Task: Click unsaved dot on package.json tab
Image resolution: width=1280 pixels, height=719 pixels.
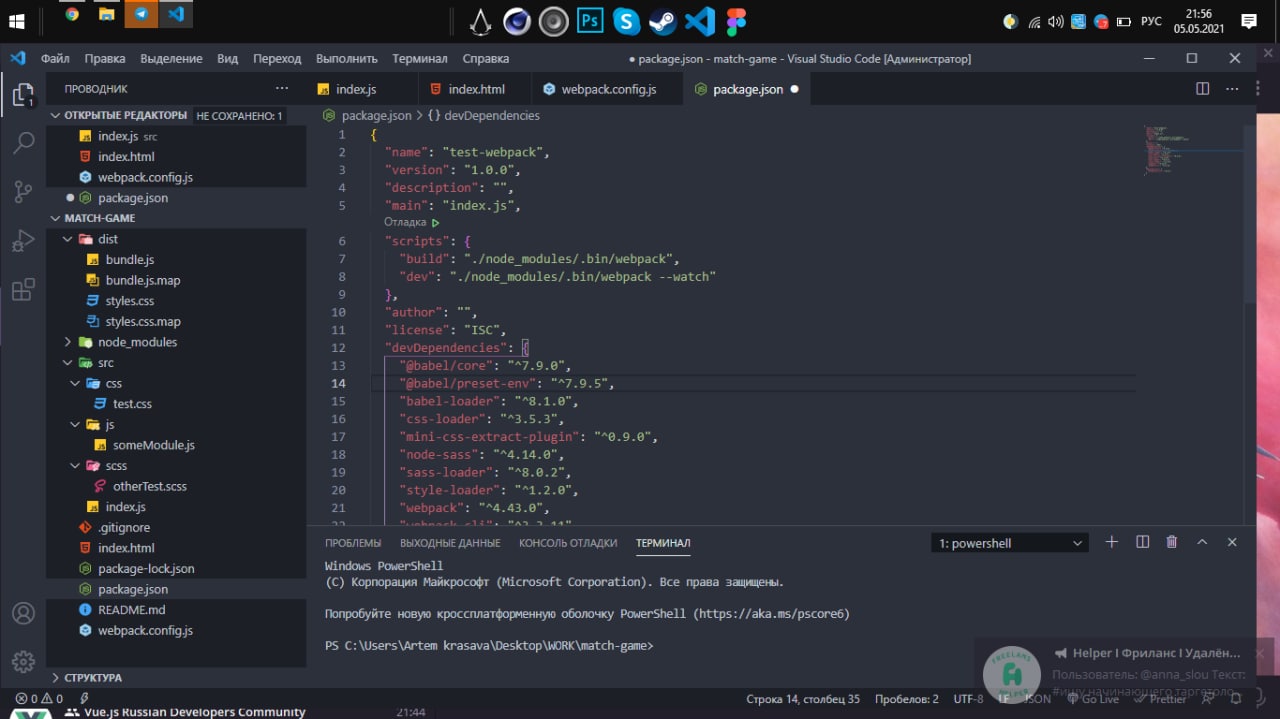Action: (795, 89)
